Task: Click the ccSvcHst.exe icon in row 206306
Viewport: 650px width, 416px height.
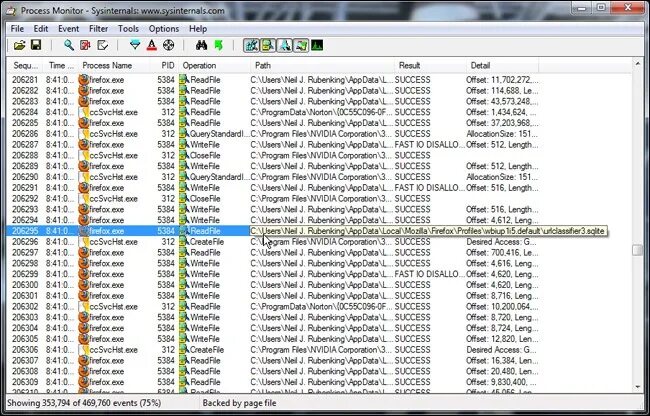Action: 84,349
